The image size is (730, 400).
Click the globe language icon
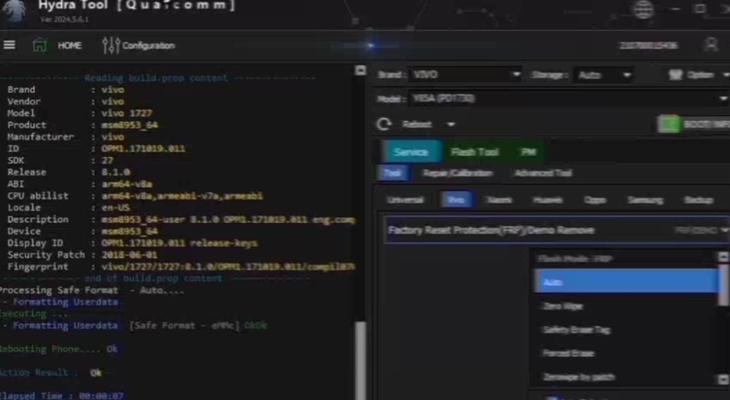643,9
